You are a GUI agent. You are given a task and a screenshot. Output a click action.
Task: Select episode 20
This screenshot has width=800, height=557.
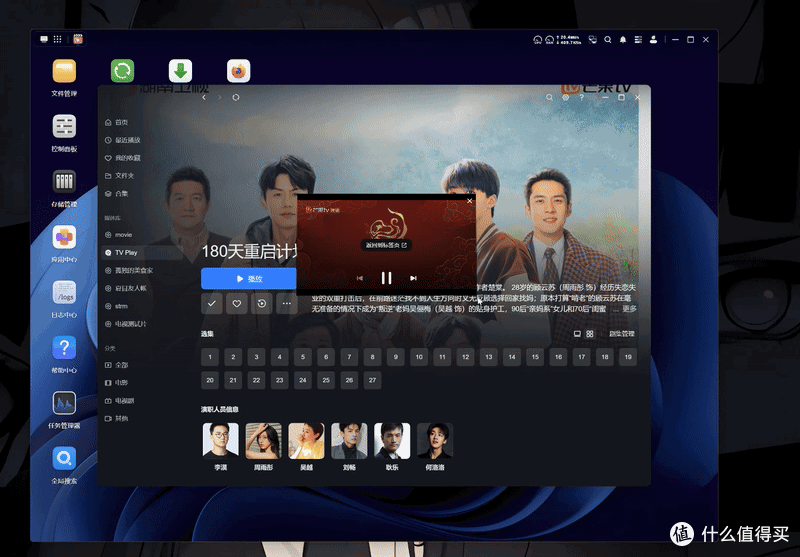tap(210, 380)
